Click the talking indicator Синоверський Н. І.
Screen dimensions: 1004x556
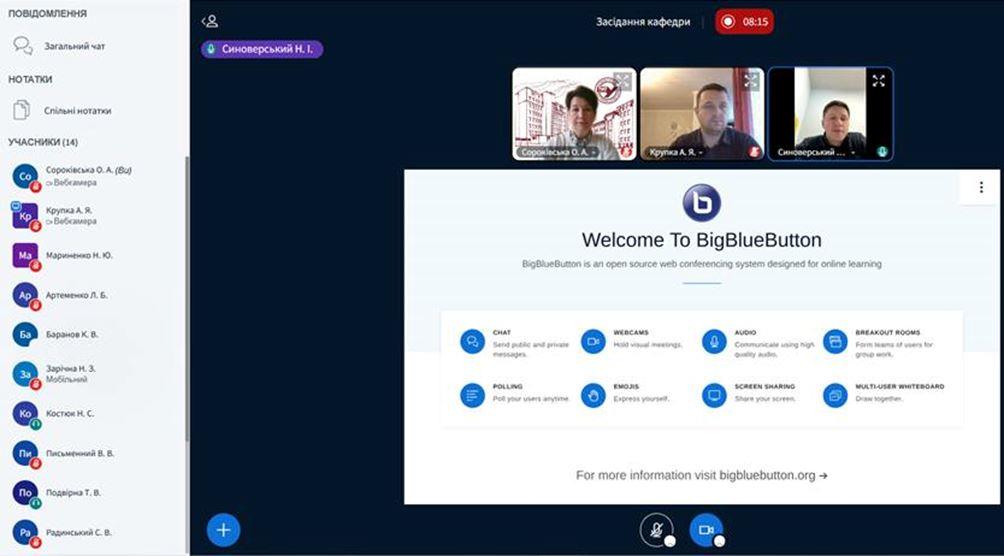point(262,49)
